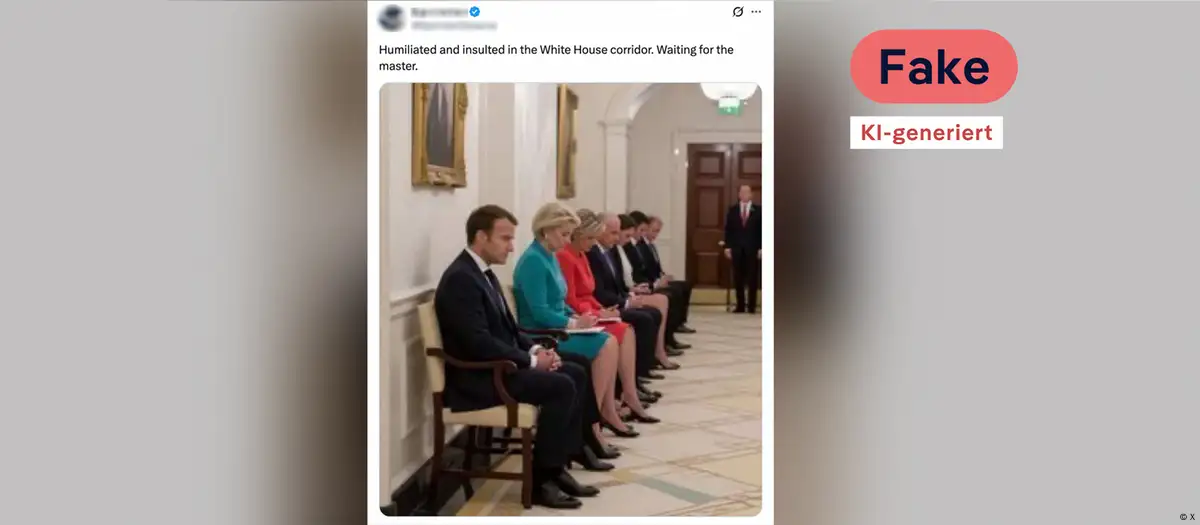Click the 'KI-generiert' label
Image resolution: width=1200 pixels, height=525 pixels.
point(927,132)
